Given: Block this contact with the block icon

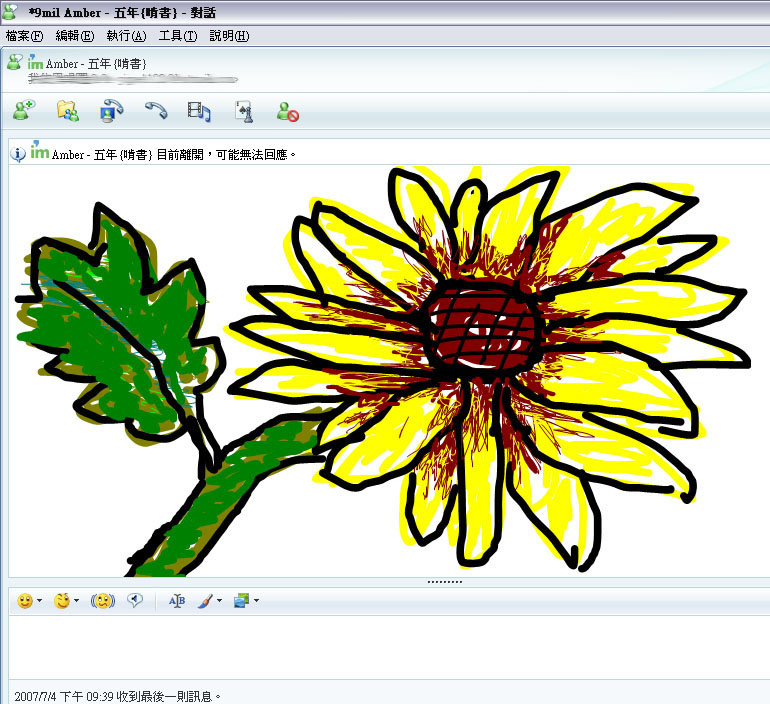Looking at the screenshot, I should click(288, 111).
